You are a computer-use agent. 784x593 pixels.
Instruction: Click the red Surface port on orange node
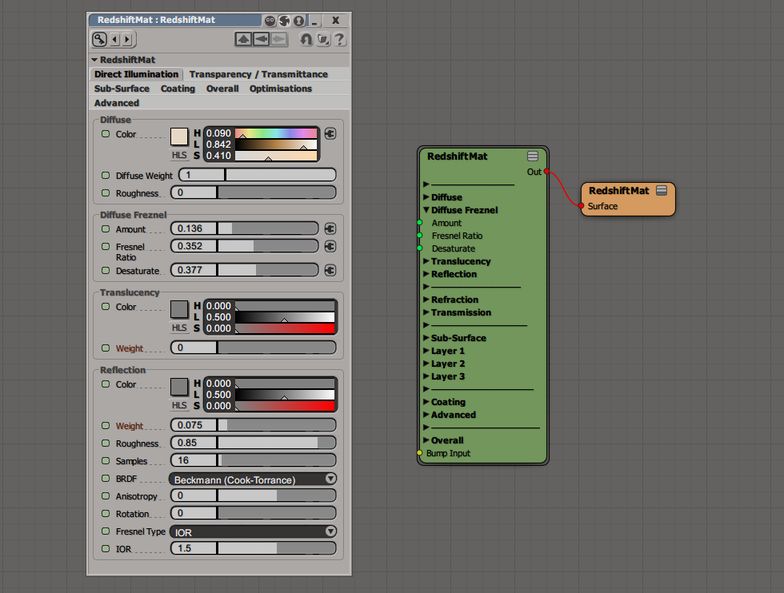point(581,206)
